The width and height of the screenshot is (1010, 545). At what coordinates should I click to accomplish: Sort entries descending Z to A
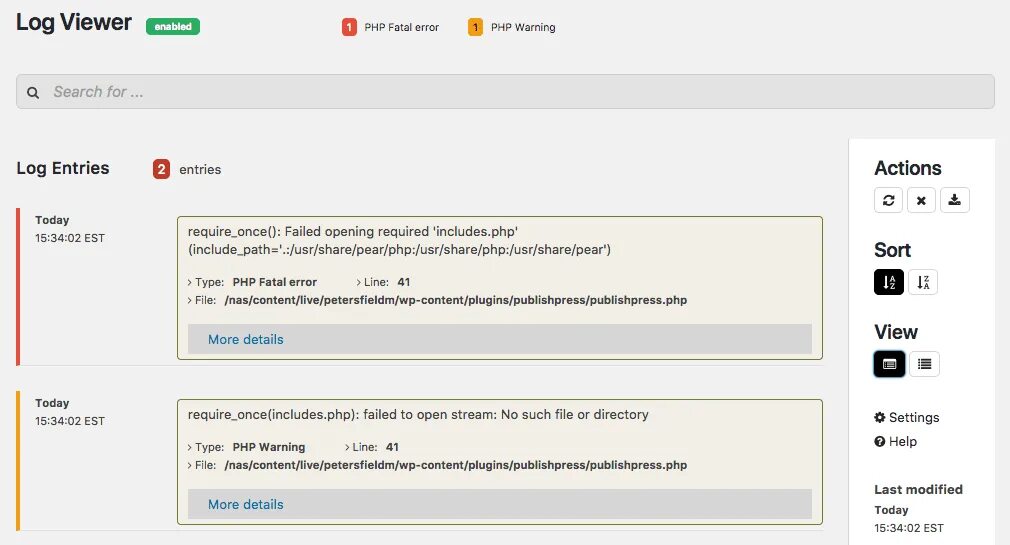point(923,282)
